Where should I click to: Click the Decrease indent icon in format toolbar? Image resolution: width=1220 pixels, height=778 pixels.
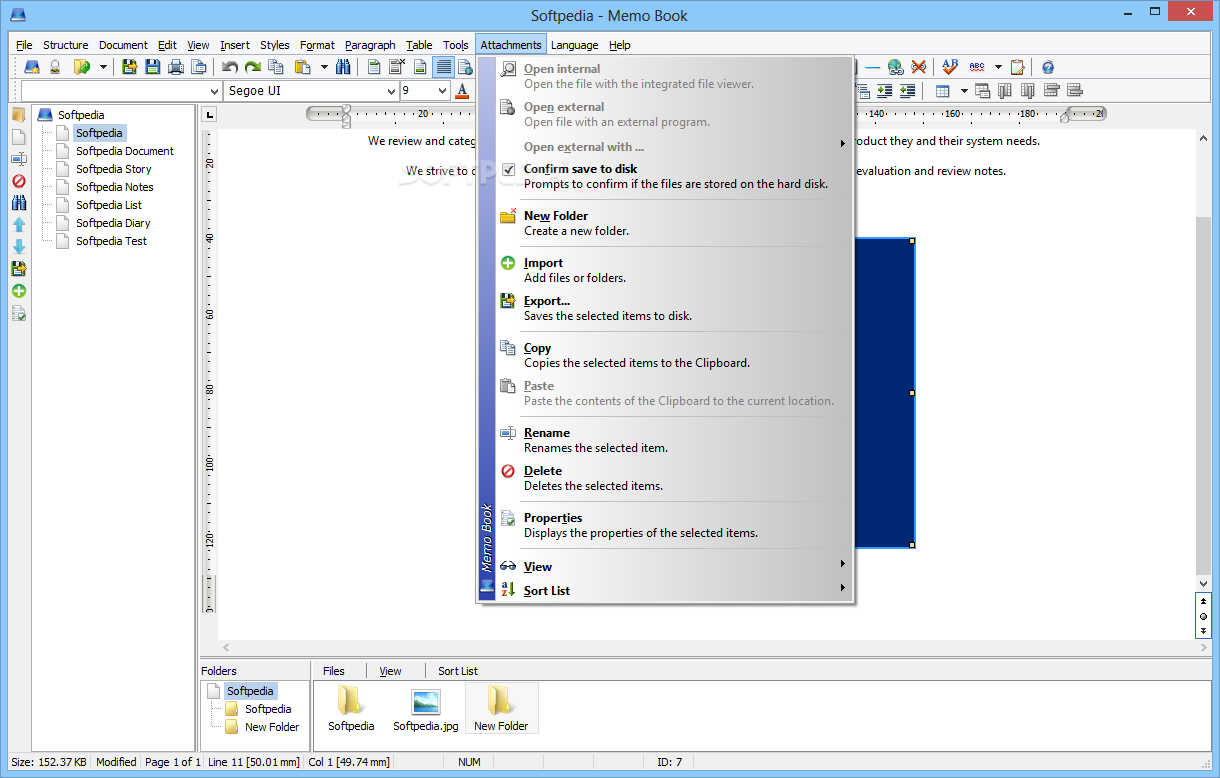(x=907, y=91)
